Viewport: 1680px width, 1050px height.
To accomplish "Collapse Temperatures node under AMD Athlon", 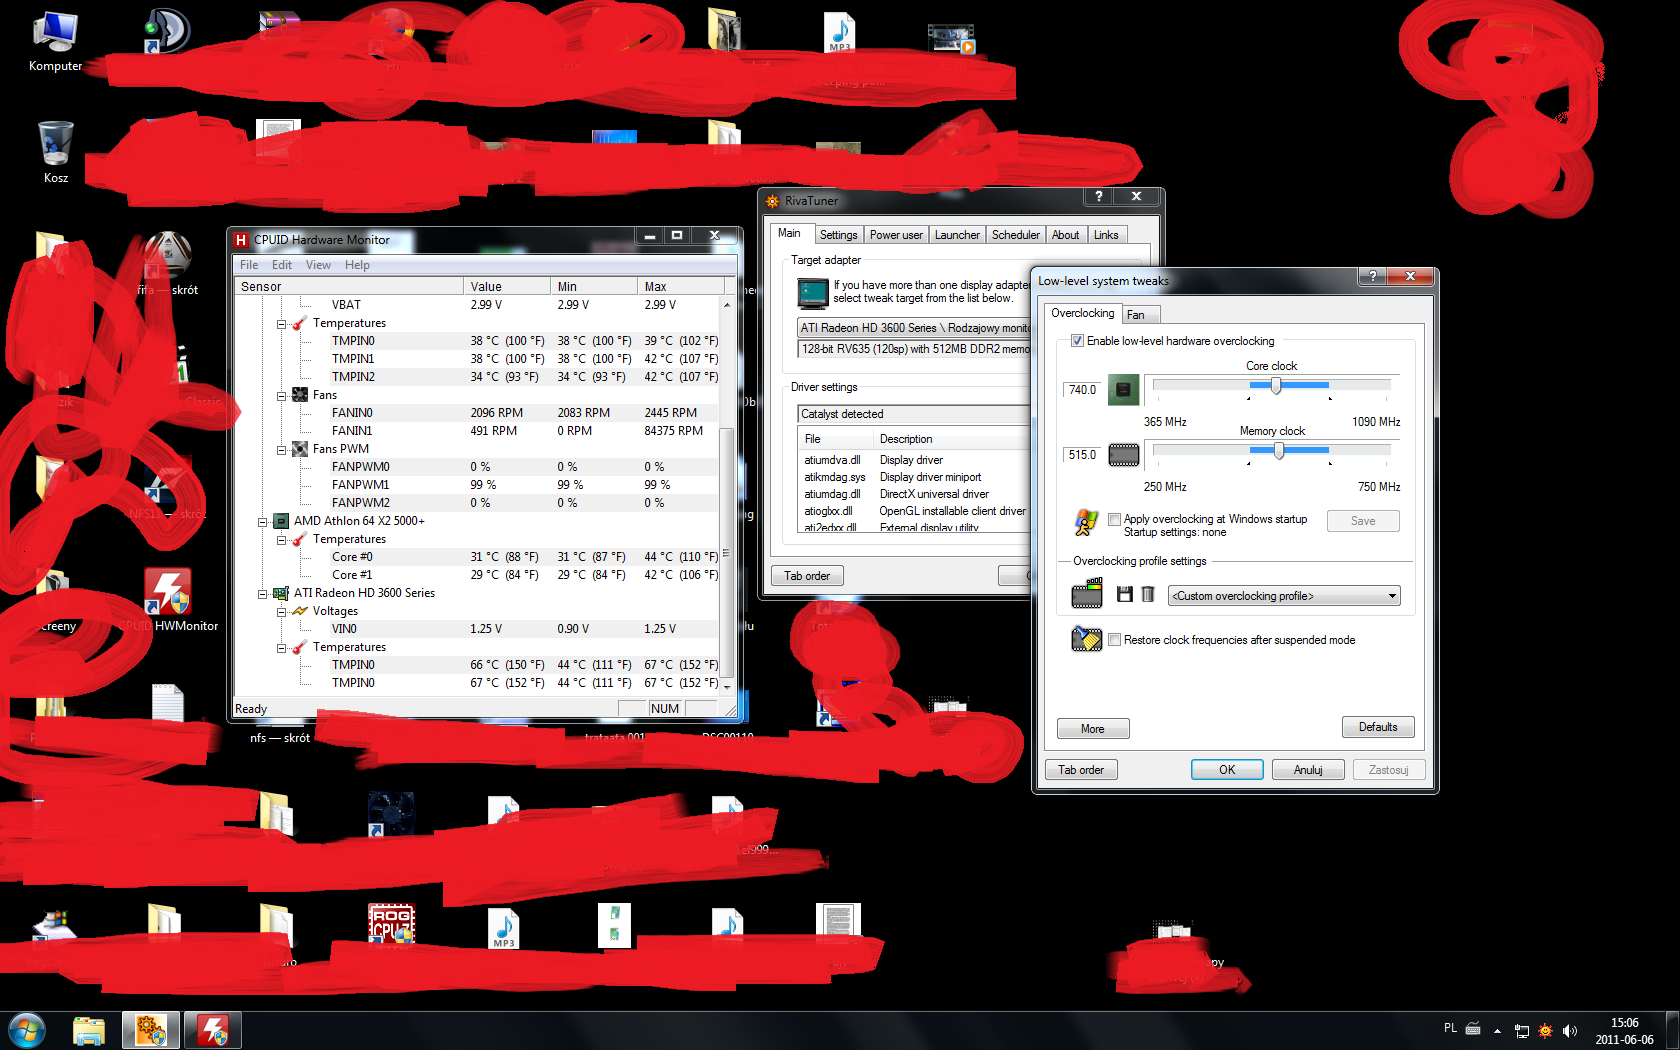I will pos(282,540).
